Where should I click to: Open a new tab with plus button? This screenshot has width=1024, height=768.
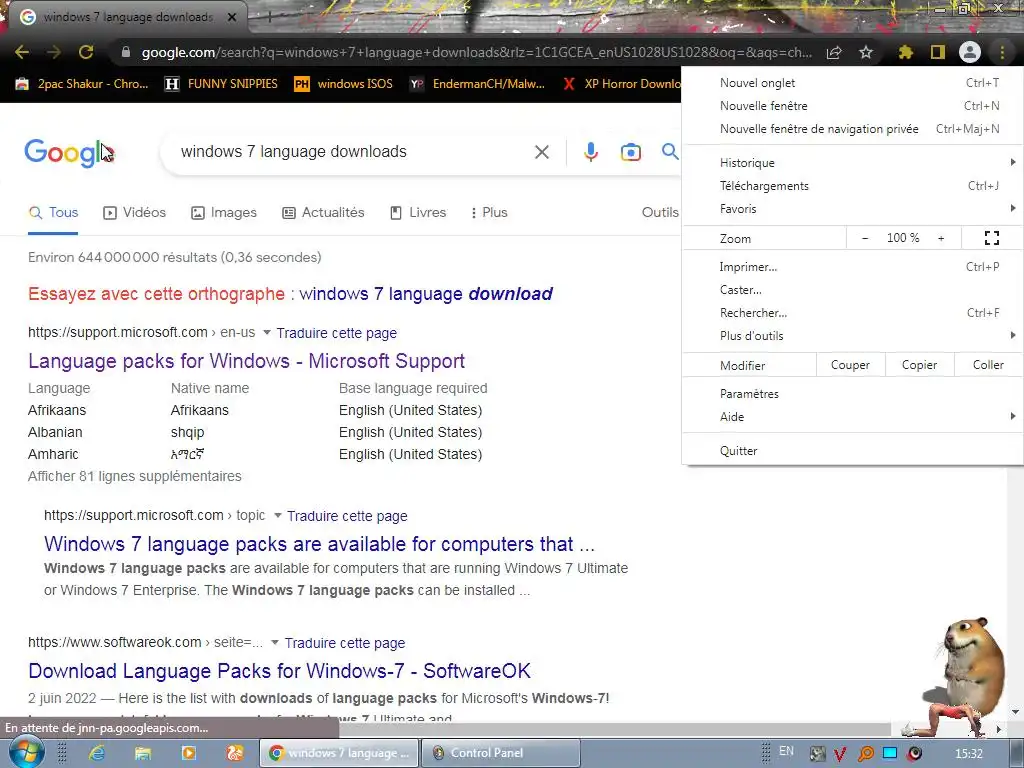coord(268,18)
